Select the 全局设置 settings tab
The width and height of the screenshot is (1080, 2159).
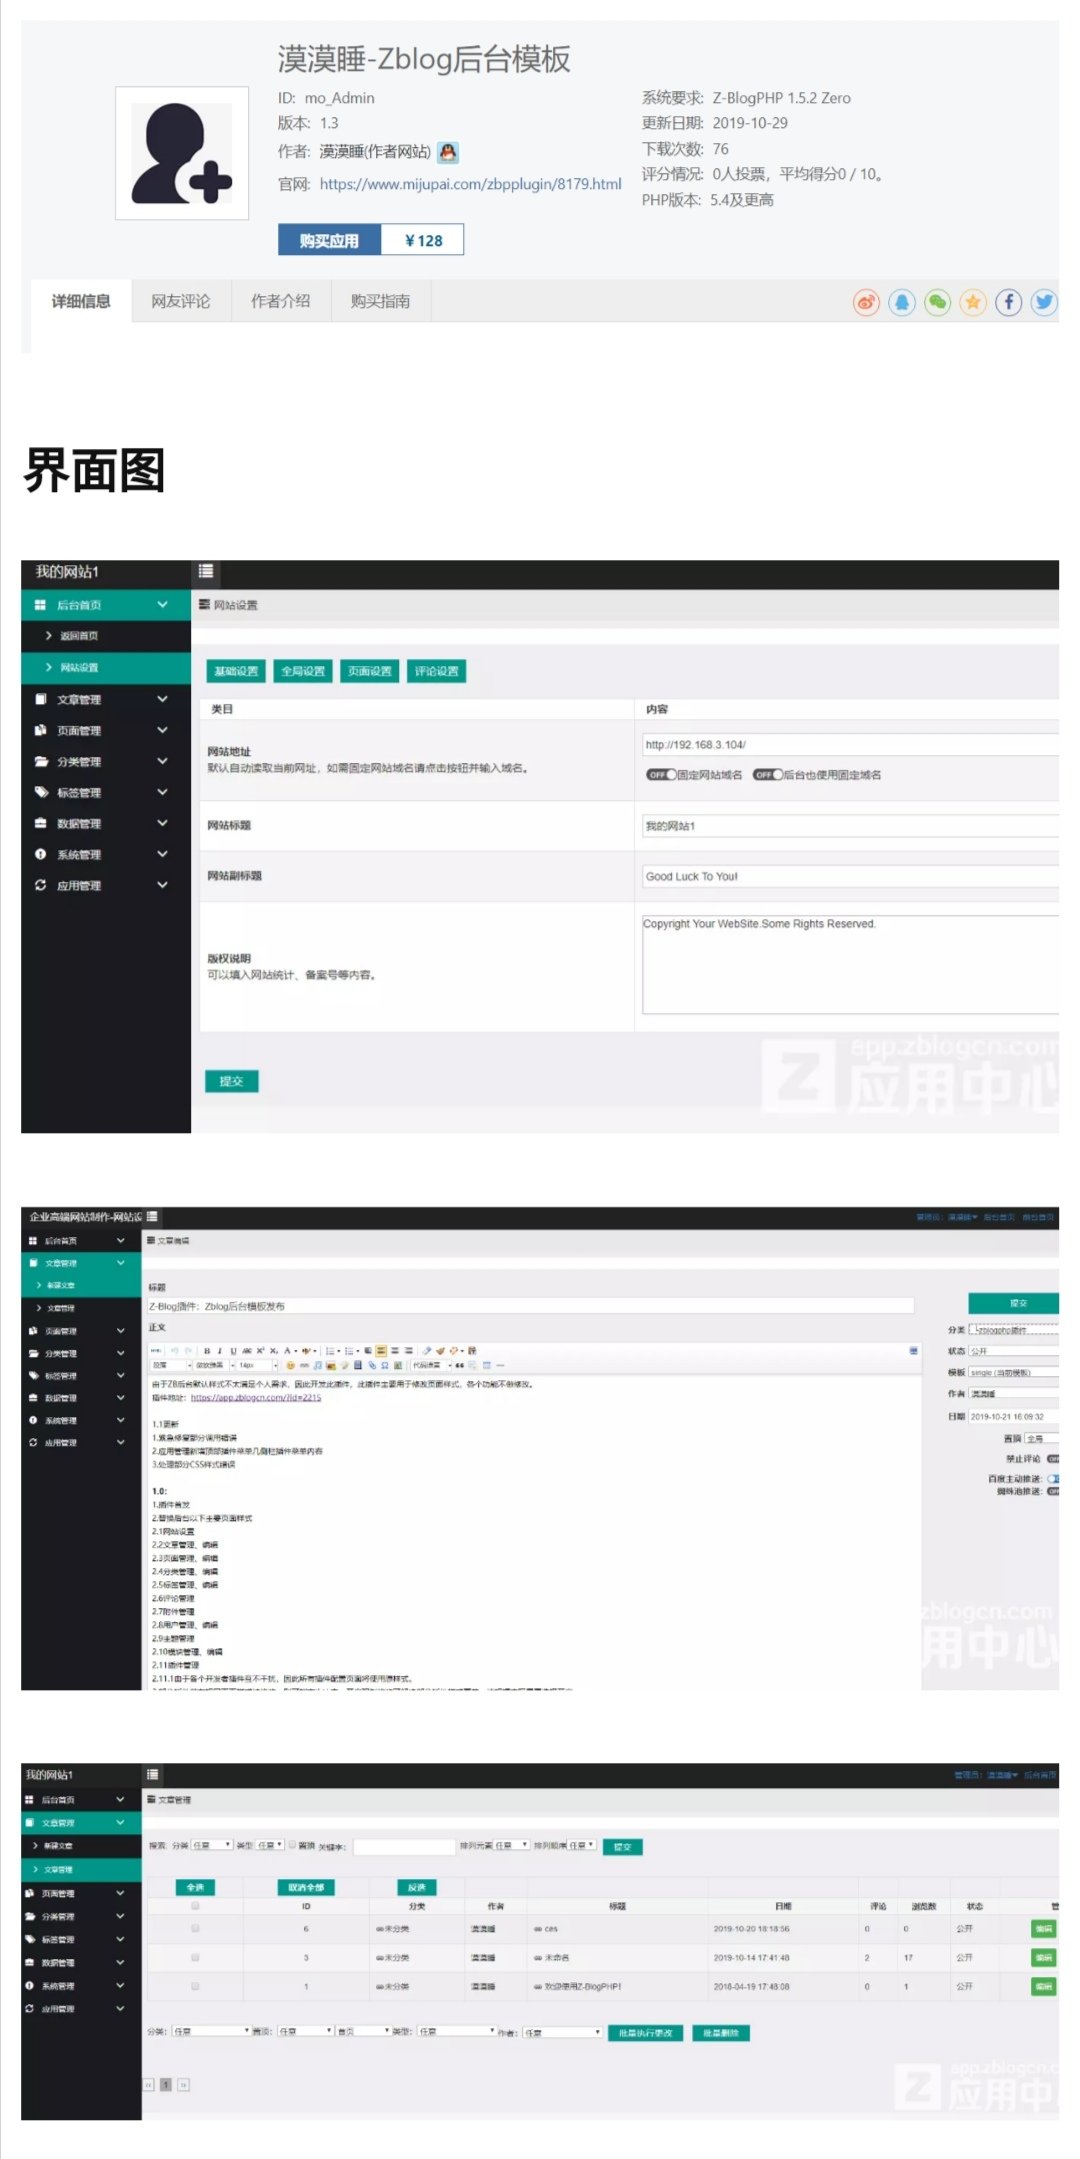click(x=303, y=671)
